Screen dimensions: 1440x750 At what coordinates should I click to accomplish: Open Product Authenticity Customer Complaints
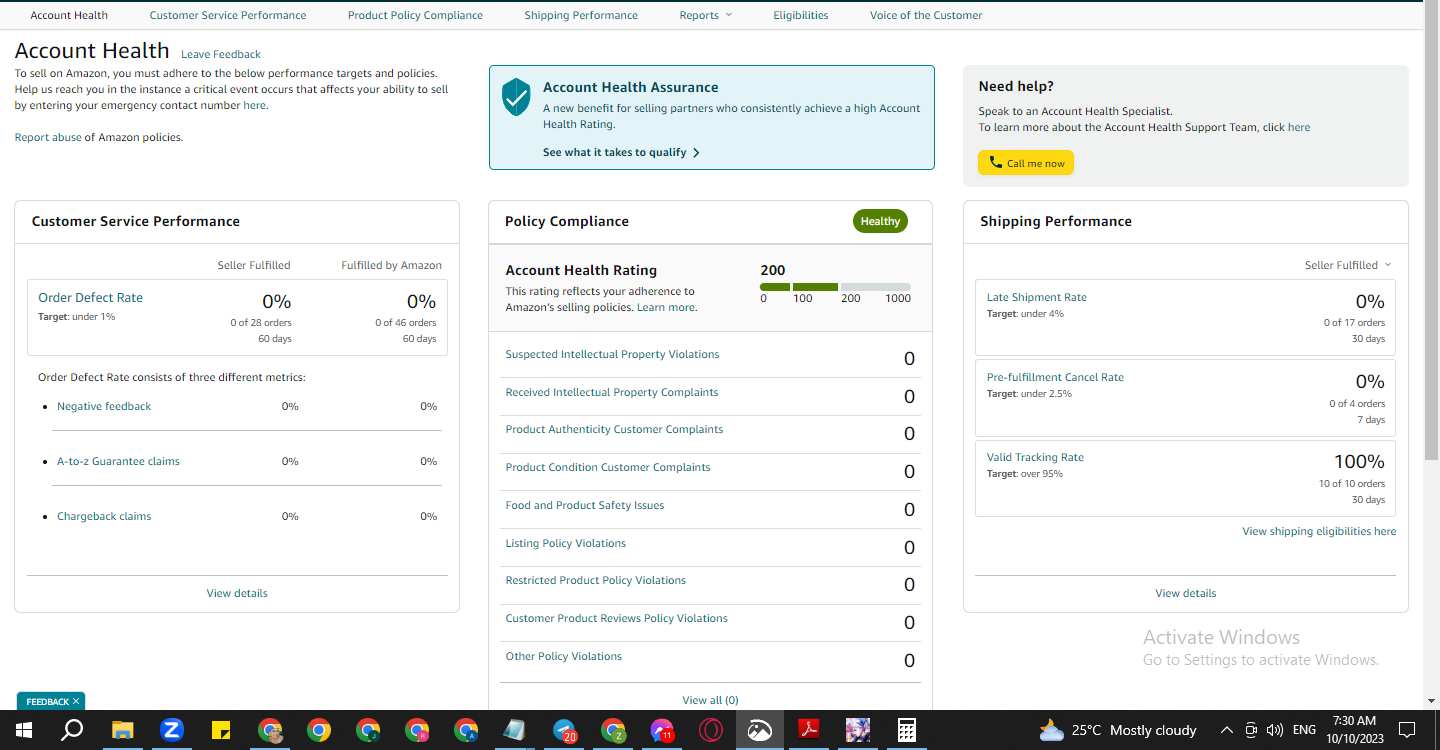pyautogui.click(x=614, y=429)
